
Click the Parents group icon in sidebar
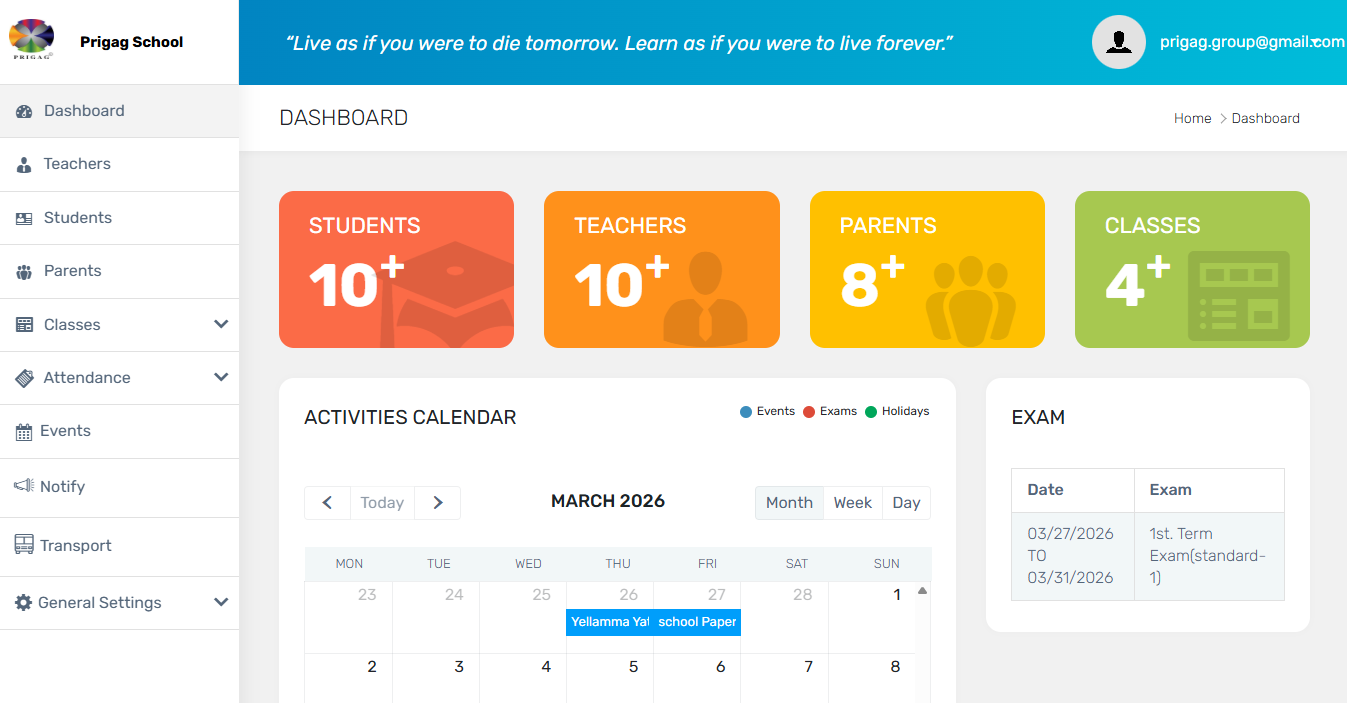pyautogui.click(x=24, y=272)
